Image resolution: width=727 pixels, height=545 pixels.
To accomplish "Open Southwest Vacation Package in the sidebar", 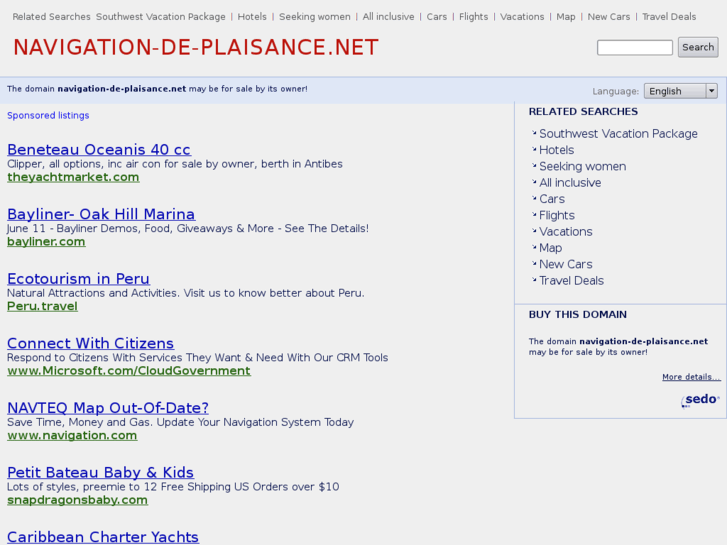I will point(618,134).
